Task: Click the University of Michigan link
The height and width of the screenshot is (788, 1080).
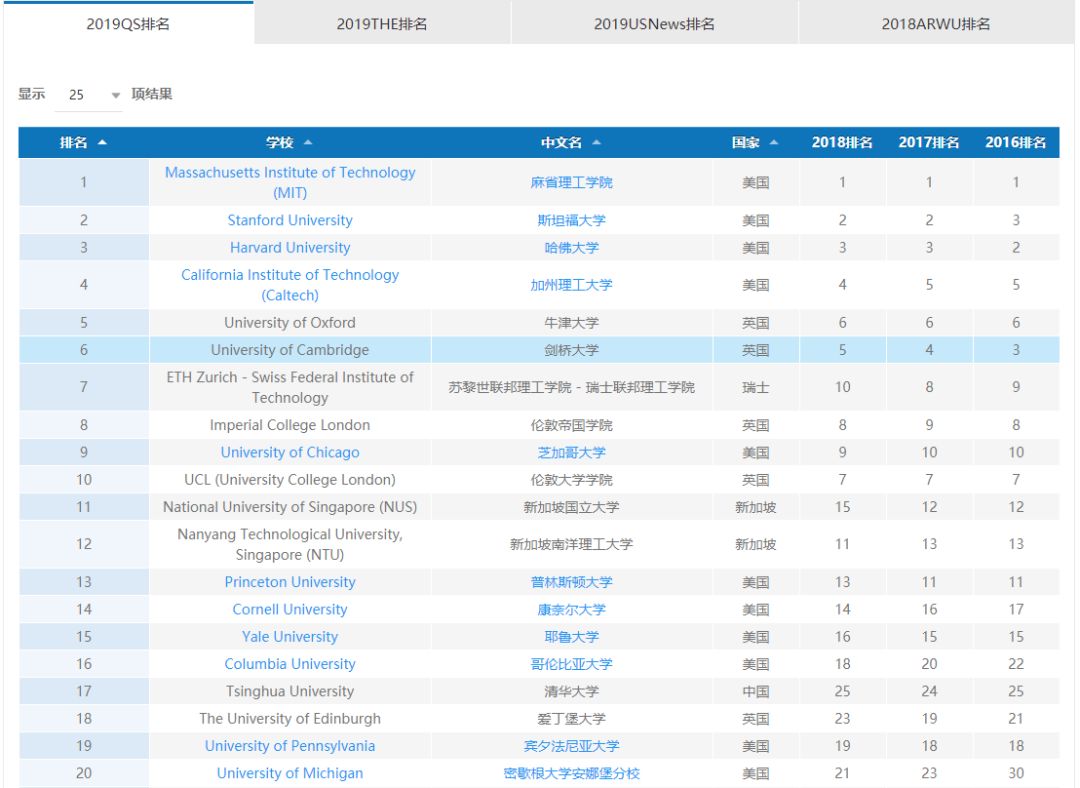Action: [x=290, y=774]
